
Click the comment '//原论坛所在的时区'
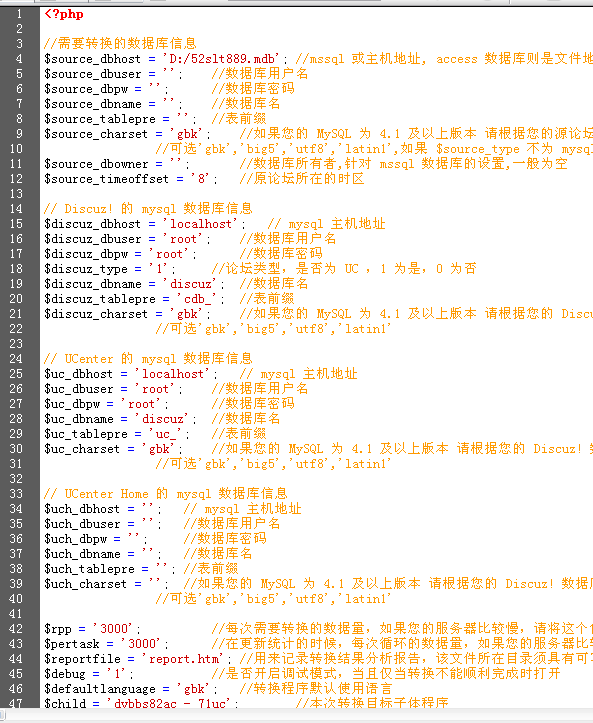(x=302, y=179)
